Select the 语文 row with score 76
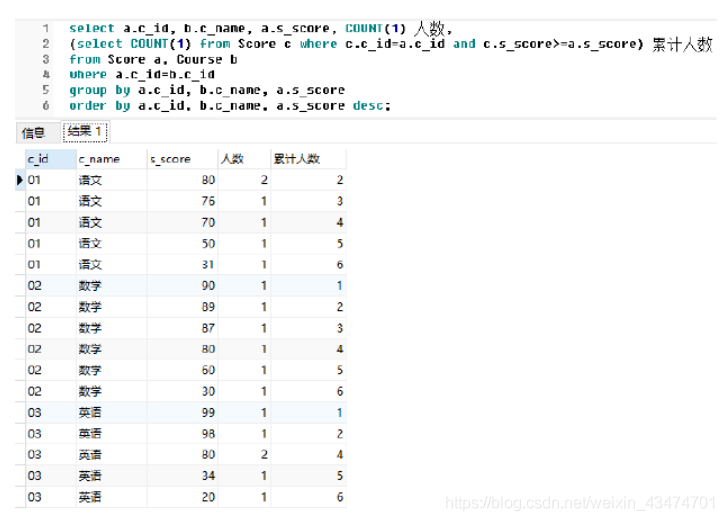724x521 pixels. 186,201
